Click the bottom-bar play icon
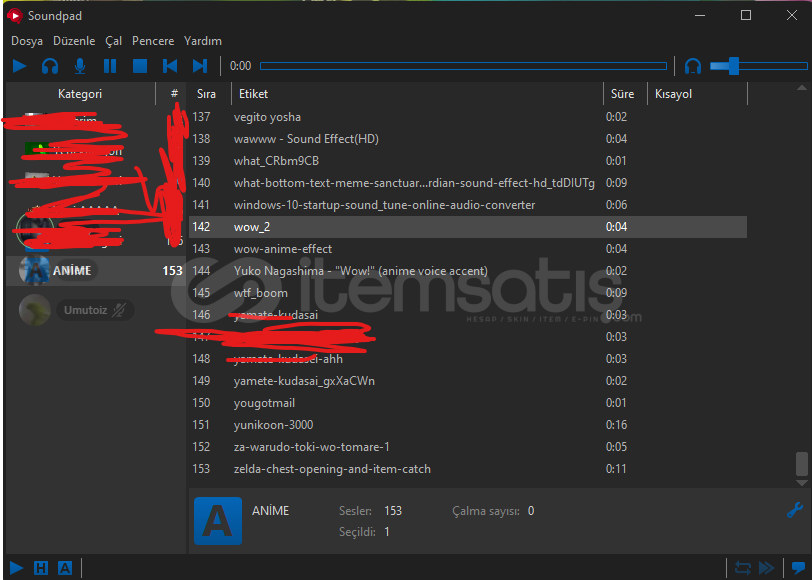This screenshot has width=812, height=580. [x=17, y=568]
